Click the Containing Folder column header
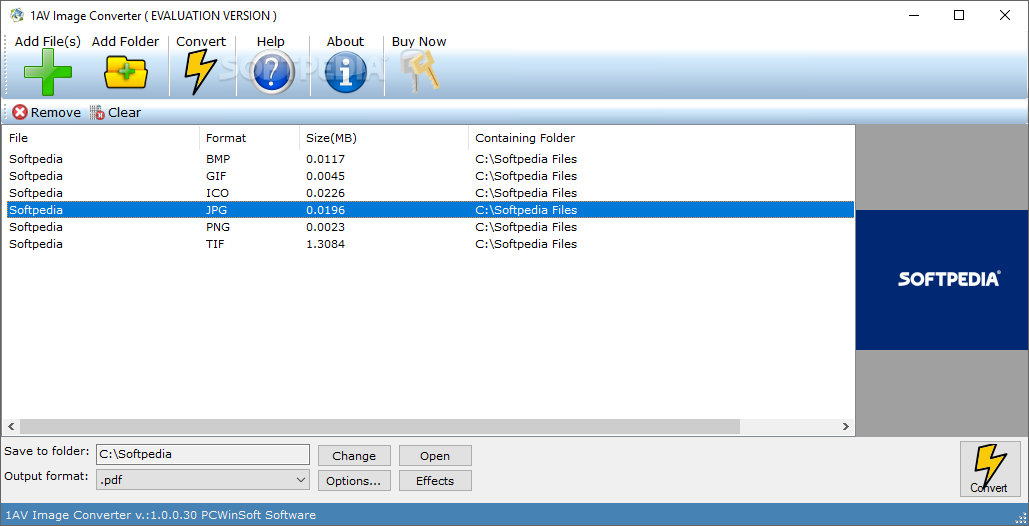Viewport: 1029px width, 526px height. [x=662, y=138]
